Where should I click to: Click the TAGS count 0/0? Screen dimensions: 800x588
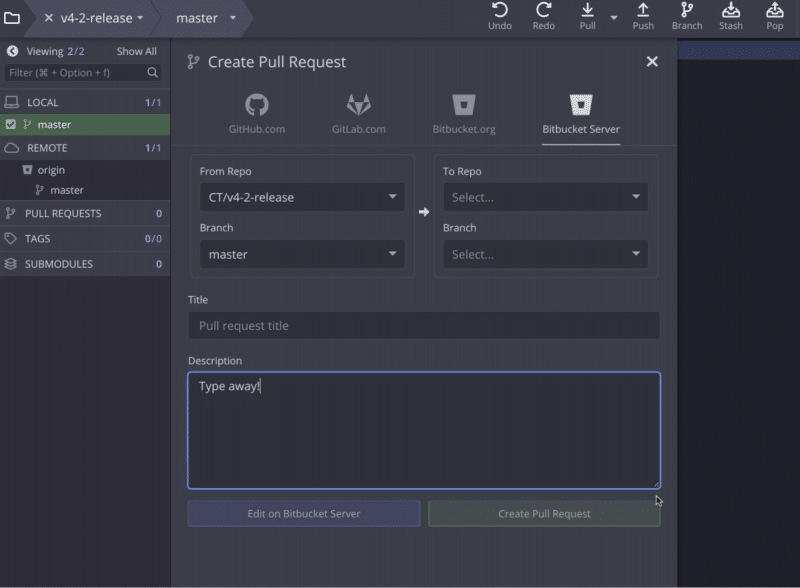tap(153, 238)
